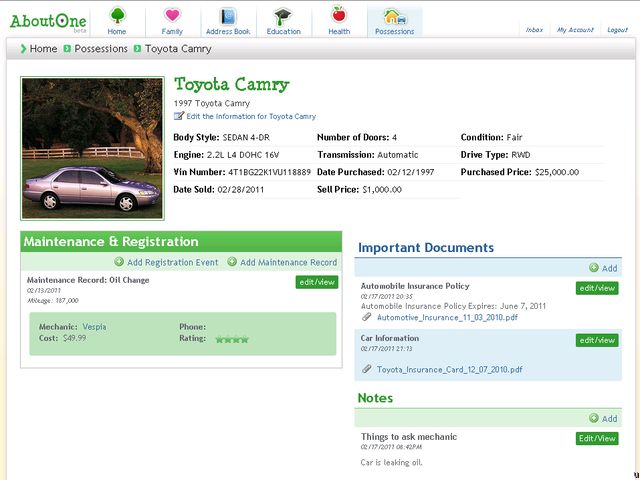
Task: Click the Sell Price $1,000.00 value
Action: click(382, 189)
